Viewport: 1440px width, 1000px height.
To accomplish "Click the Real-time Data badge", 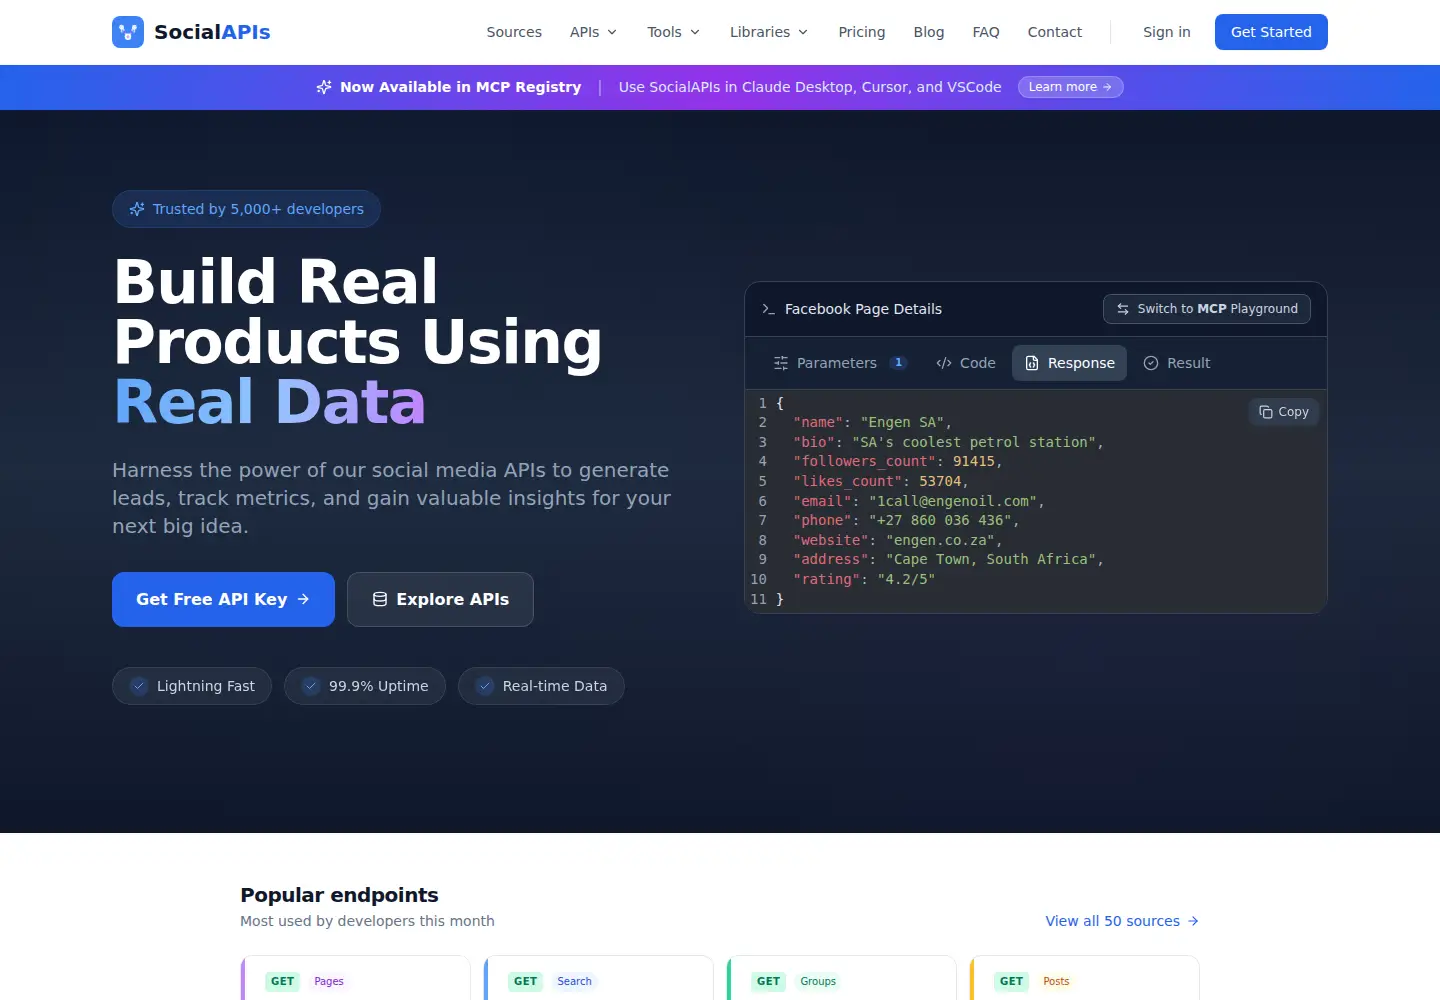I will coord(541,686).
